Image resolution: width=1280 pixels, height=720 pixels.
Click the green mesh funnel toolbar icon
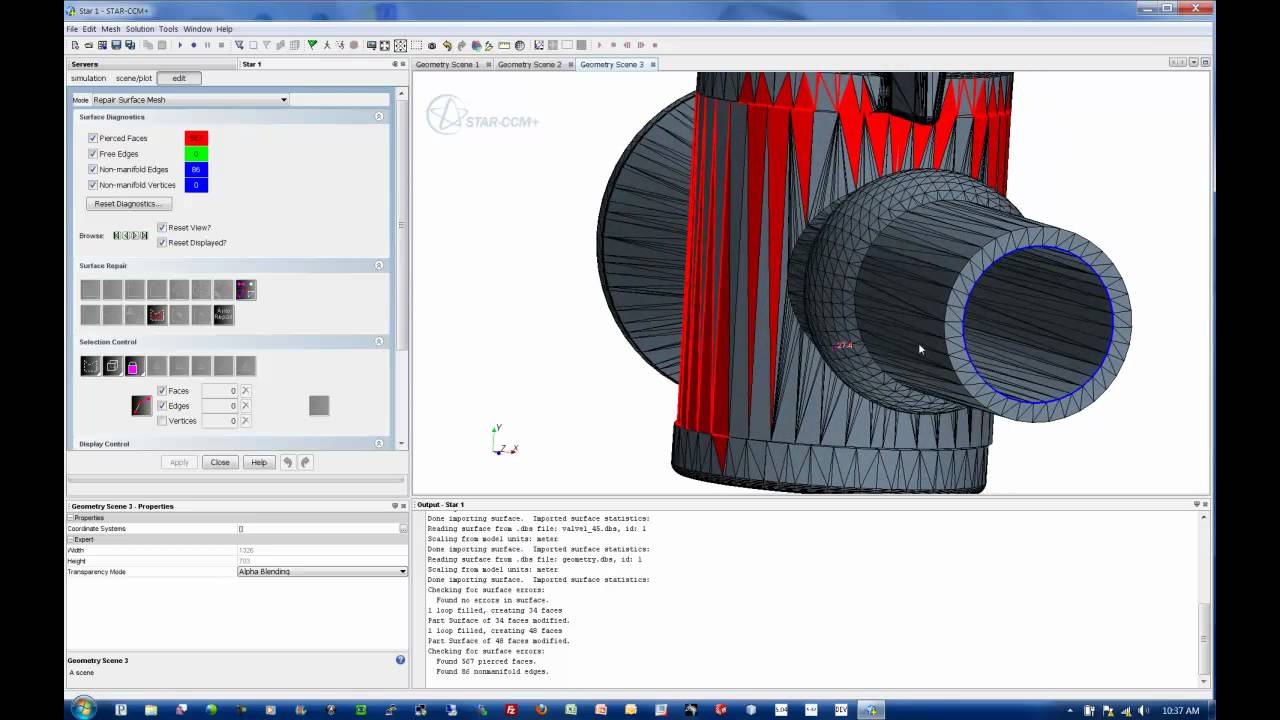tap(312, 45)
